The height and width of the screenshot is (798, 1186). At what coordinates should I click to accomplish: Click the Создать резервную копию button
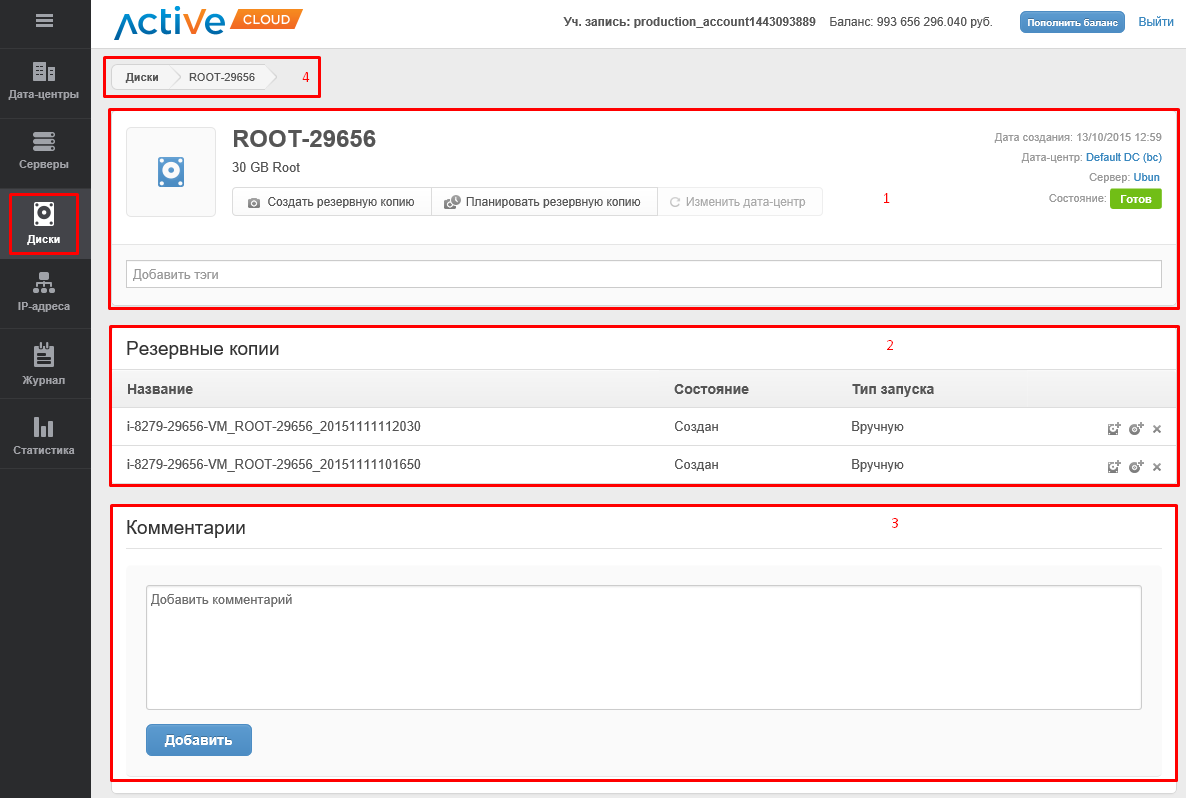(x=331, y=202)
